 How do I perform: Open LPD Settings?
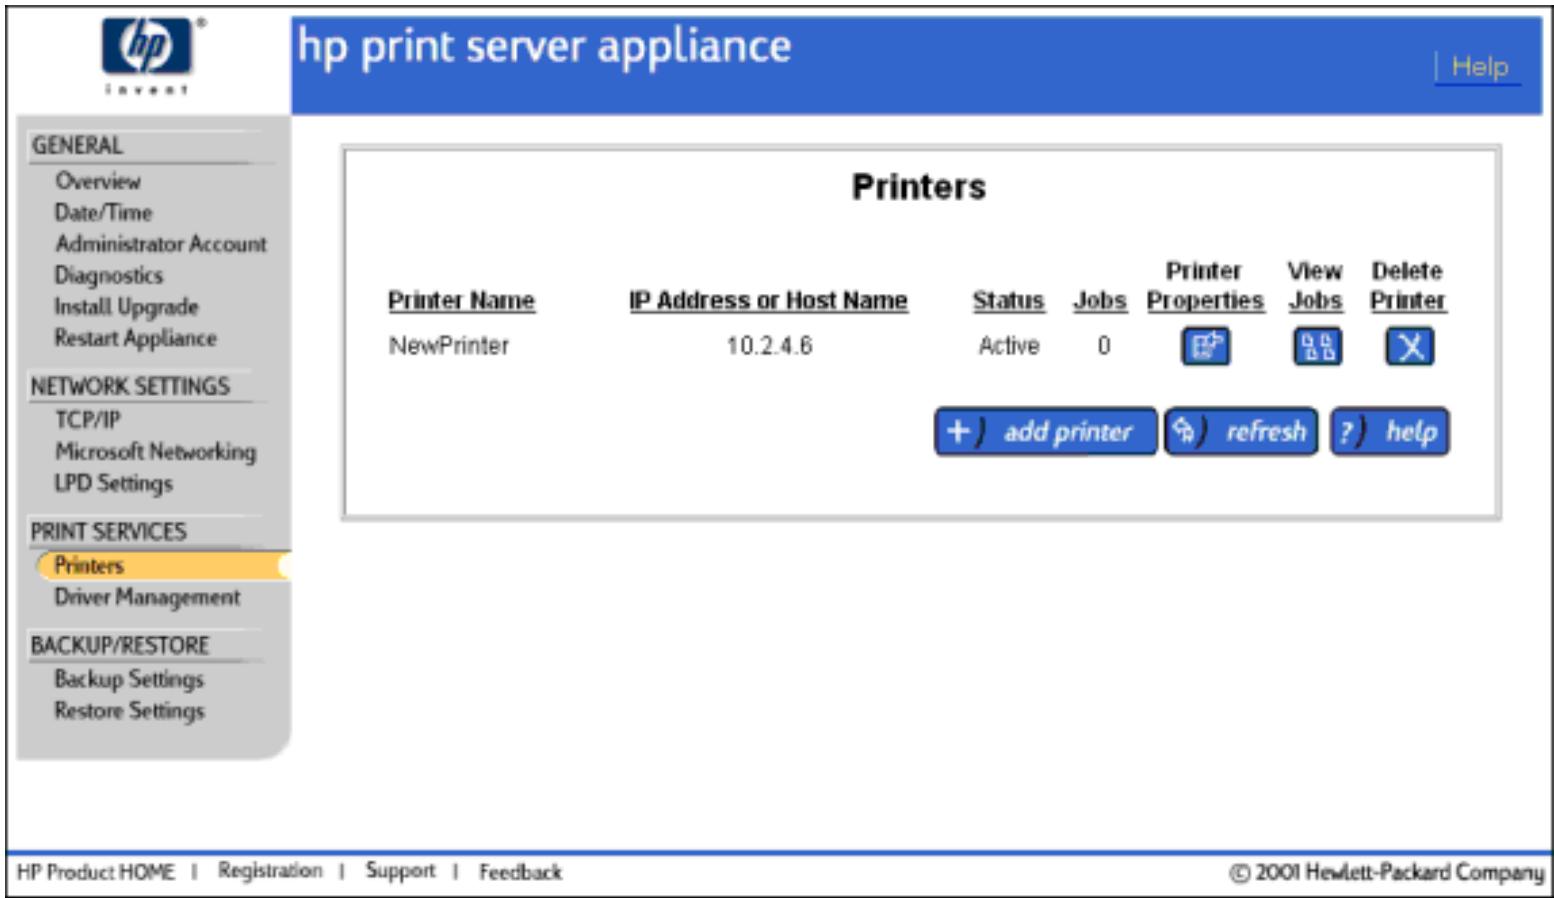(113, 483)
